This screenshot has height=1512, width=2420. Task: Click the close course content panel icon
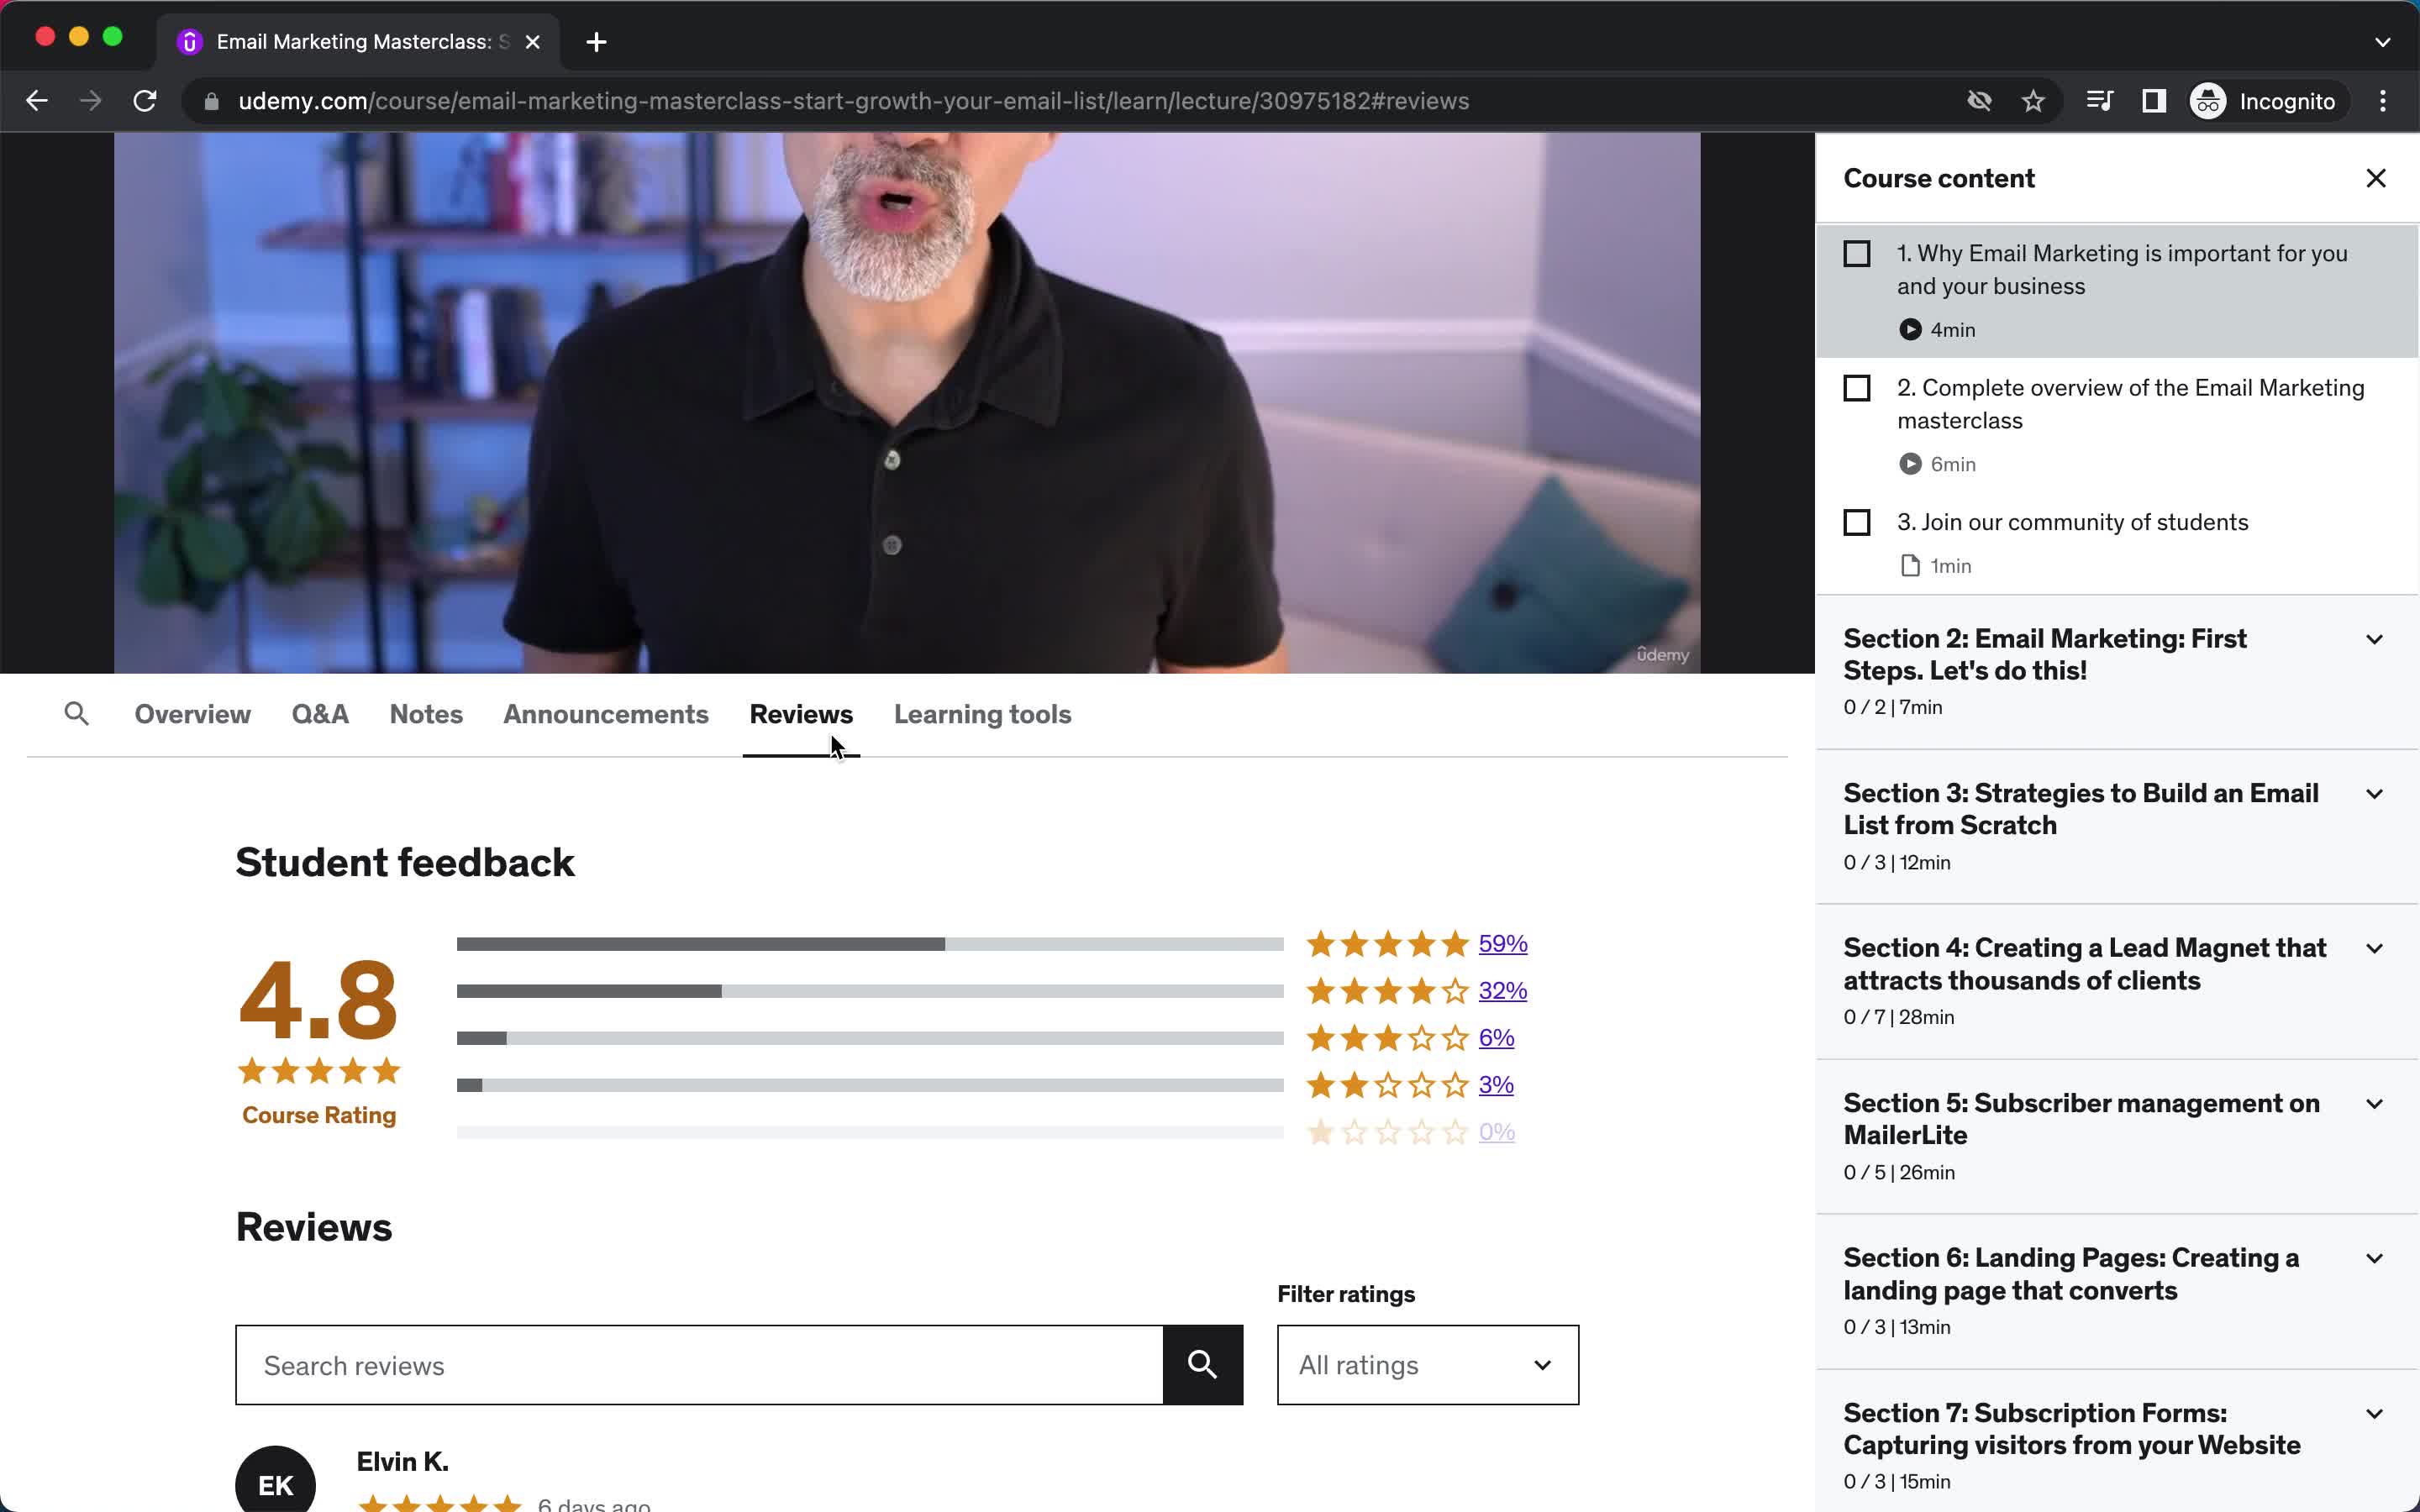click(2375, 178)
